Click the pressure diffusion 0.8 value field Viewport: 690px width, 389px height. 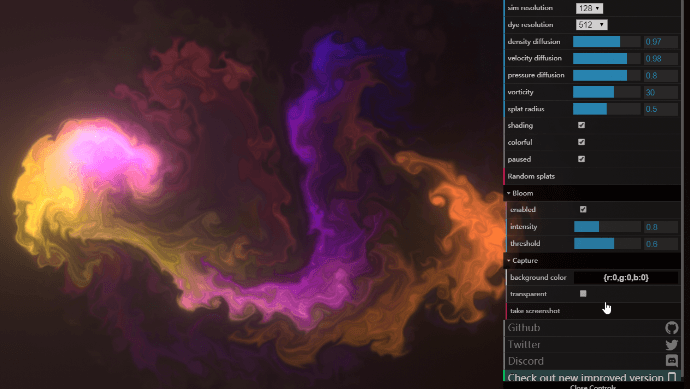coord(661,75)
